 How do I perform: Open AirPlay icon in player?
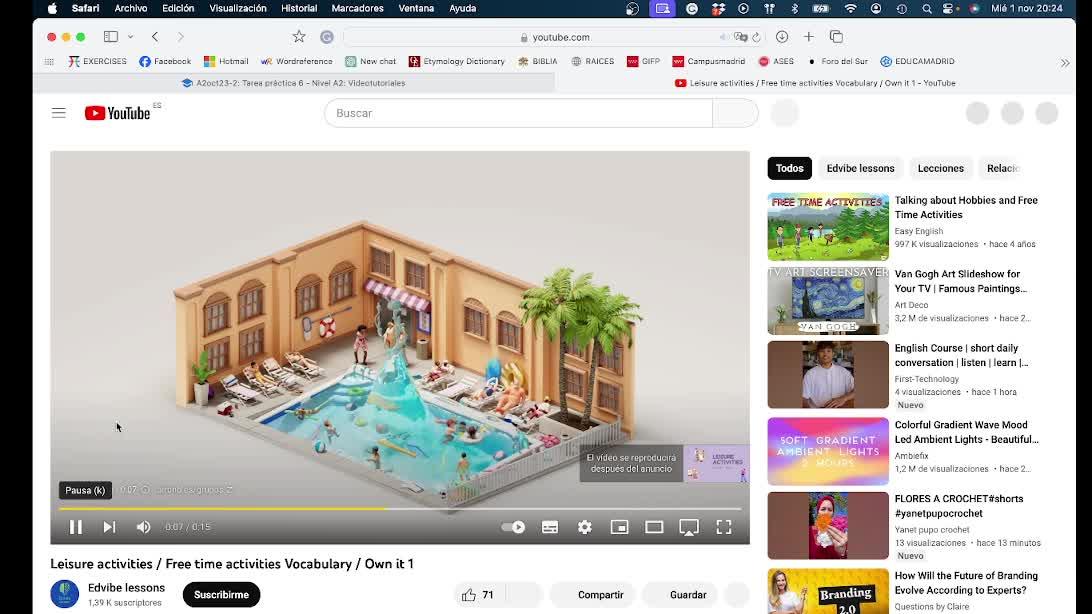[x=689, y=528]
